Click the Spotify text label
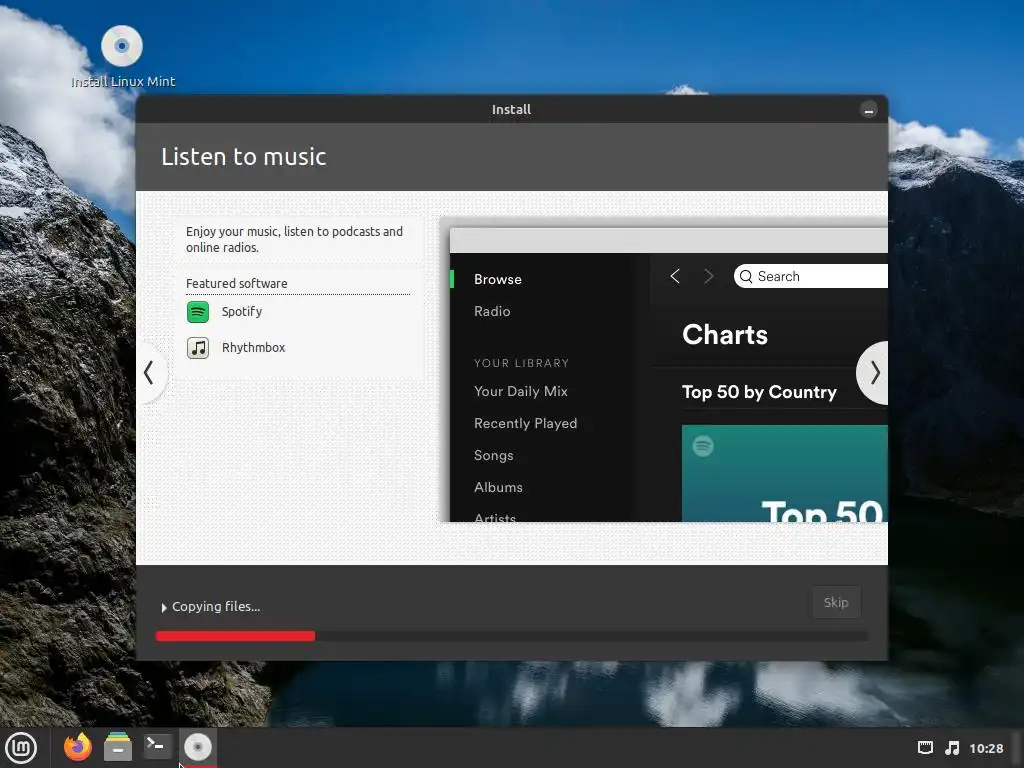This screenshot has height=768, width=1024. pos(242,312)
